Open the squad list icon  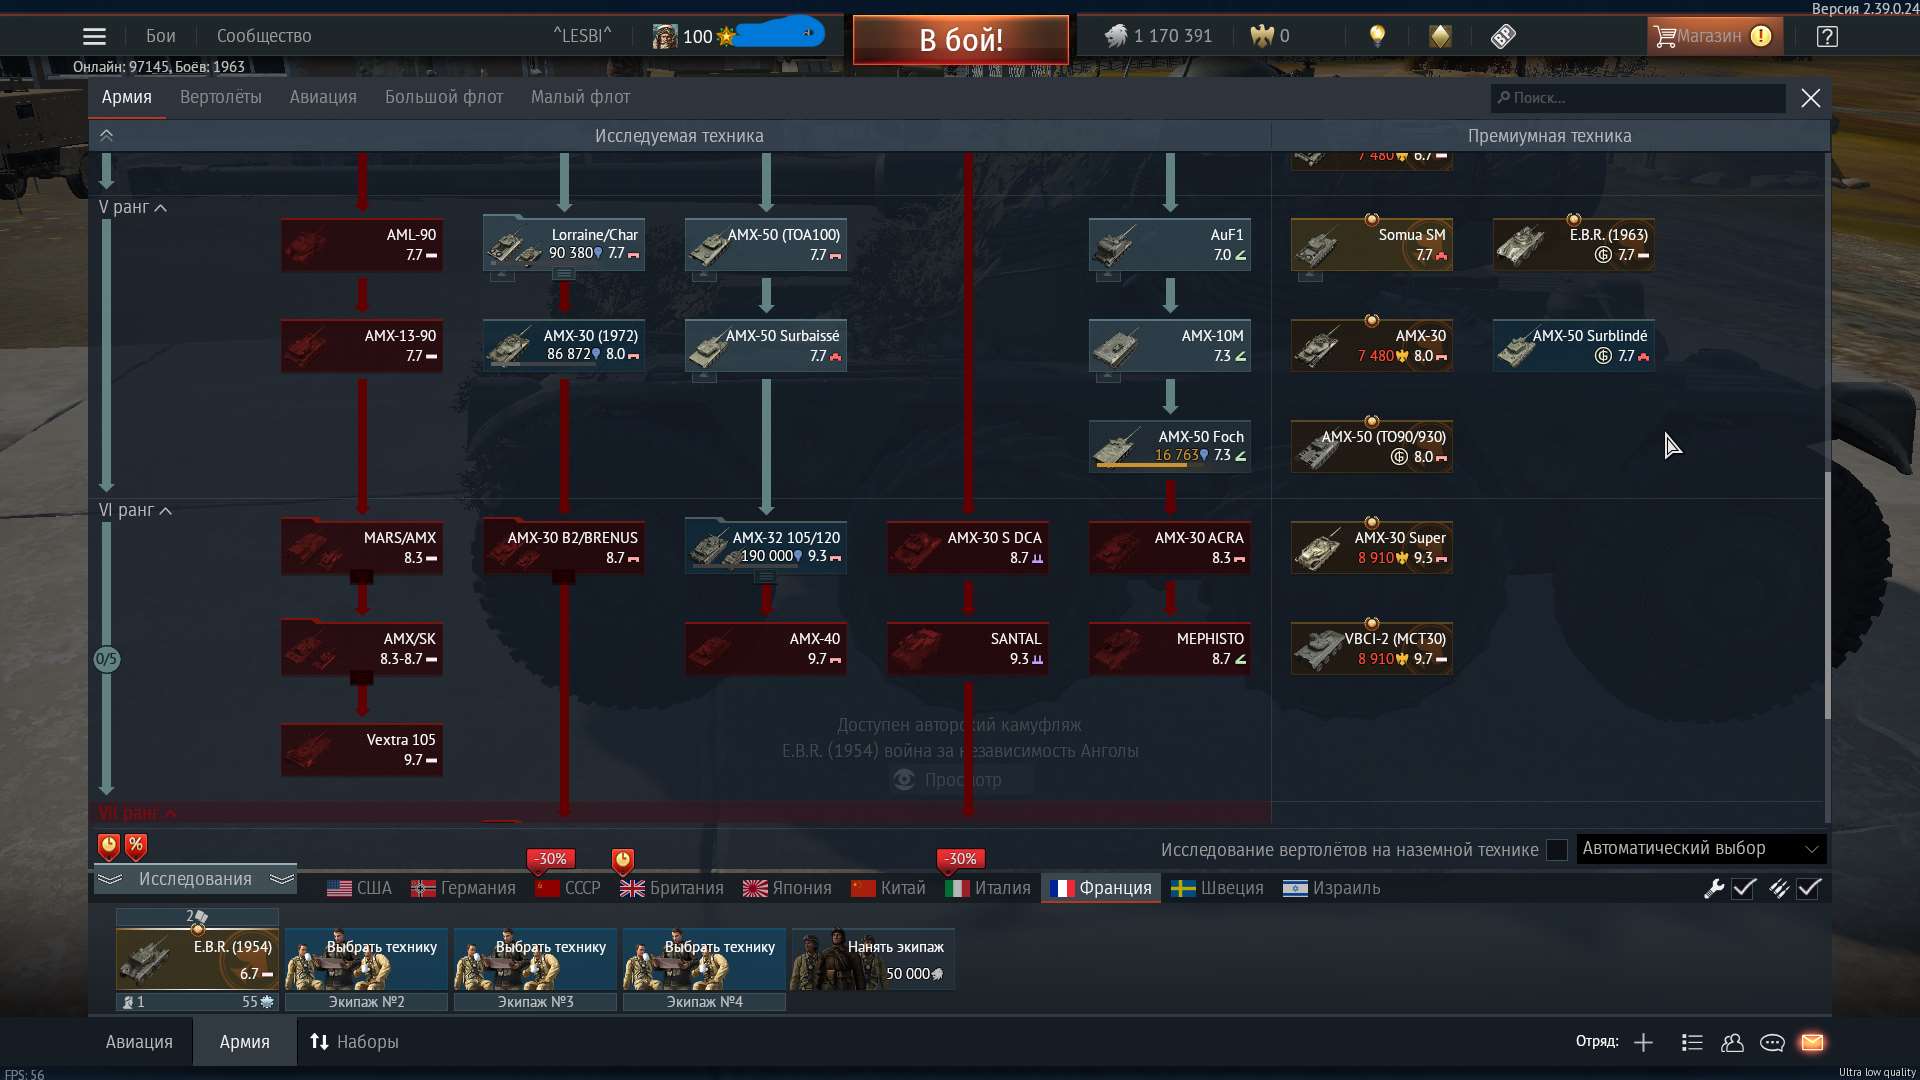pyautogui.click(x=1692, y=1043)
